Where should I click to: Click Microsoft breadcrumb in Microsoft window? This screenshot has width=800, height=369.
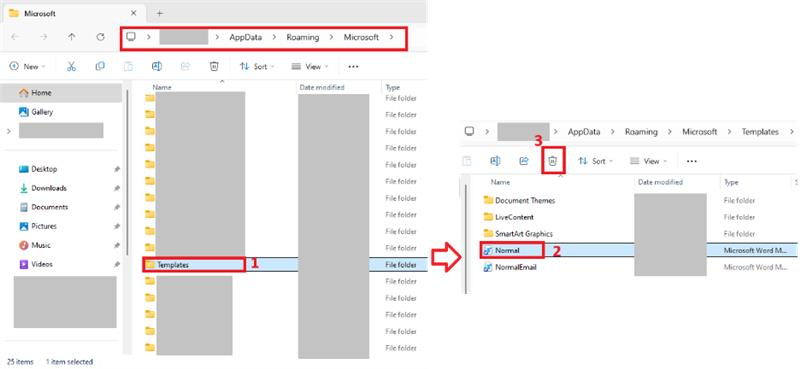(x=361, y=37)
